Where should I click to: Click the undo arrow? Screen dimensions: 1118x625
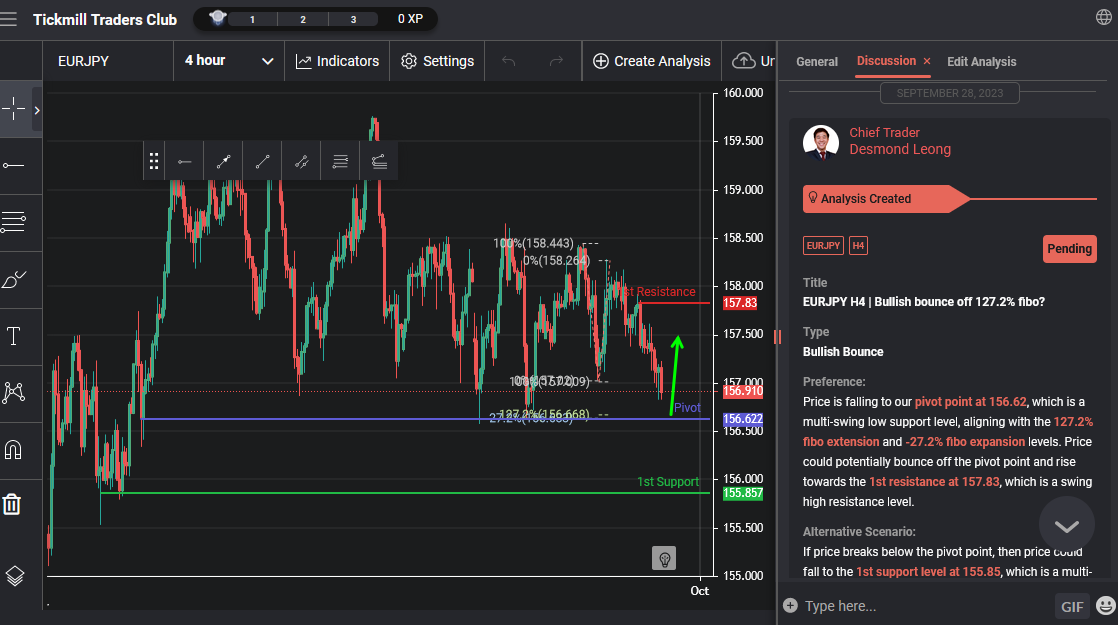tap(508, 61)
